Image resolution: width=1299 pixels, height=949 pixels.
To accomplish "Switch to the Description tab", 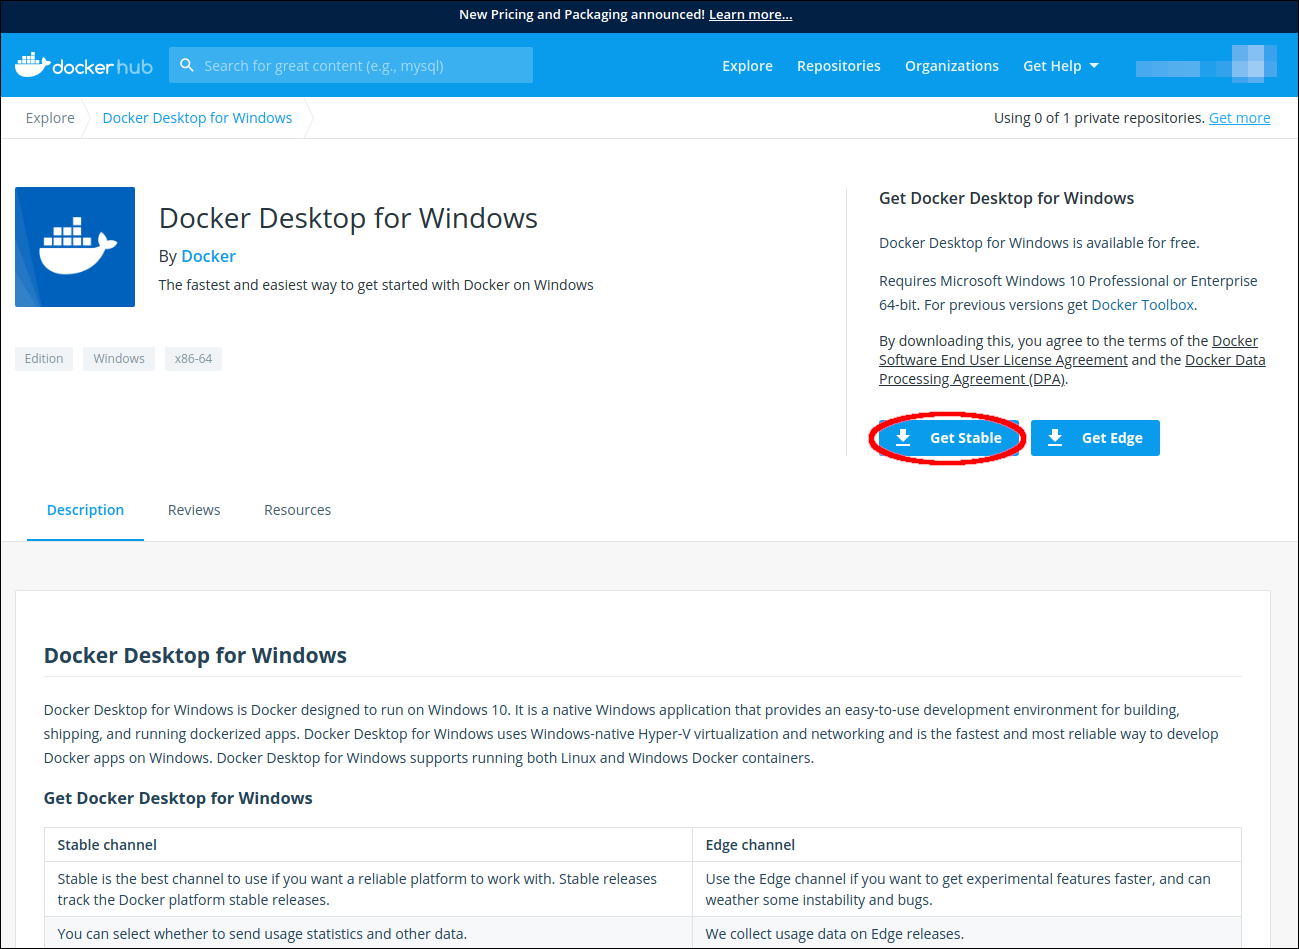I will coord(86,510).
